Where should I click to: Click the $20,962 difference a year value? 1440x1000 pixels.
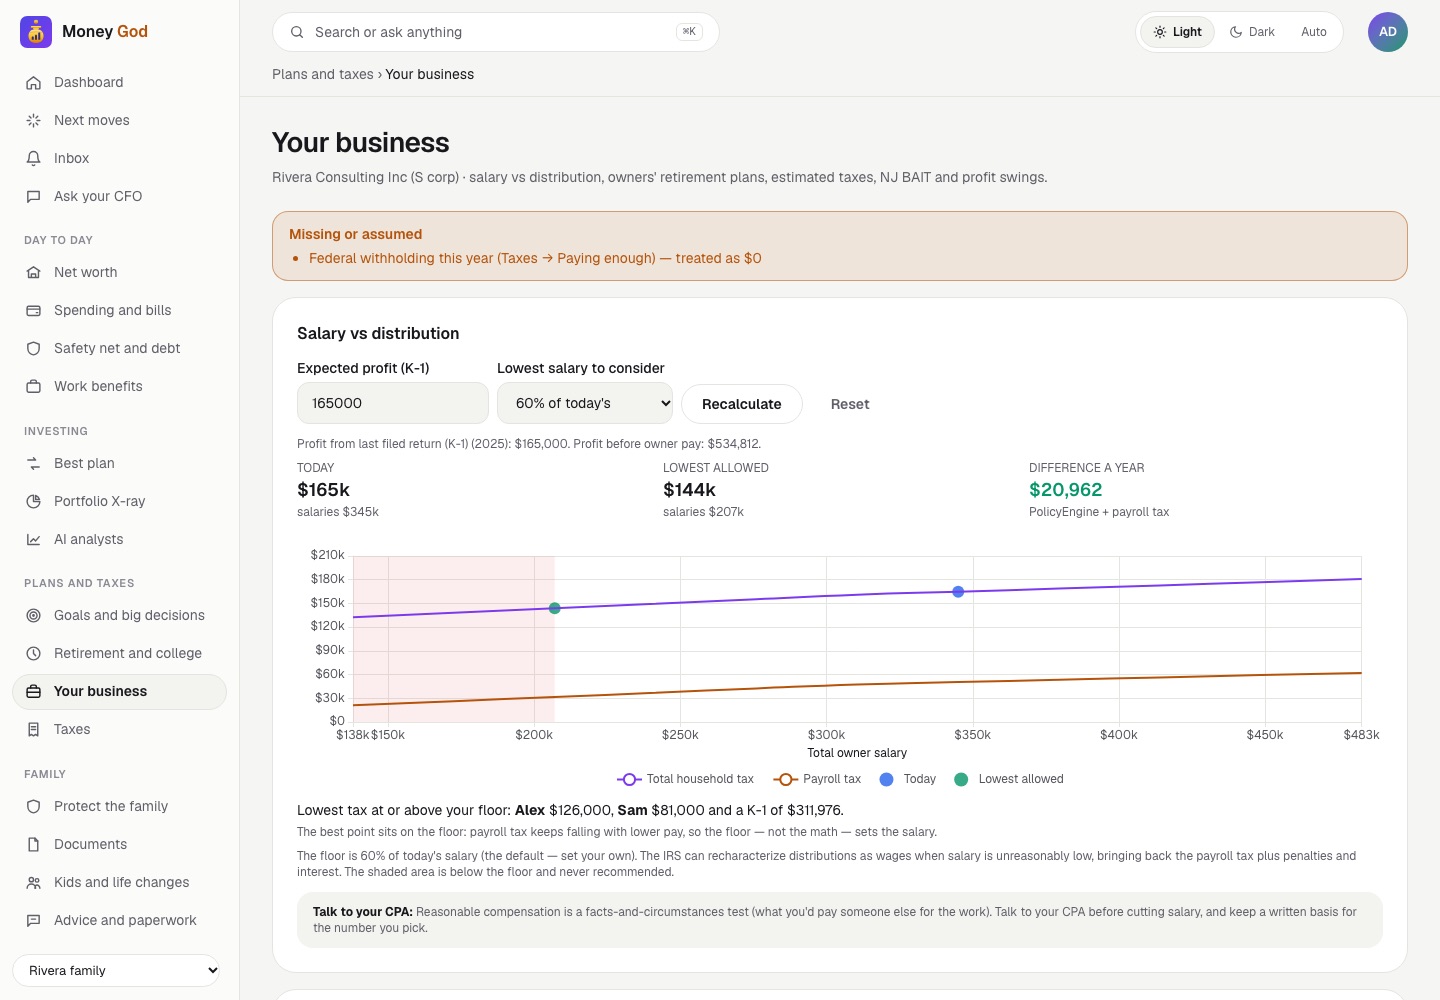1066,490
